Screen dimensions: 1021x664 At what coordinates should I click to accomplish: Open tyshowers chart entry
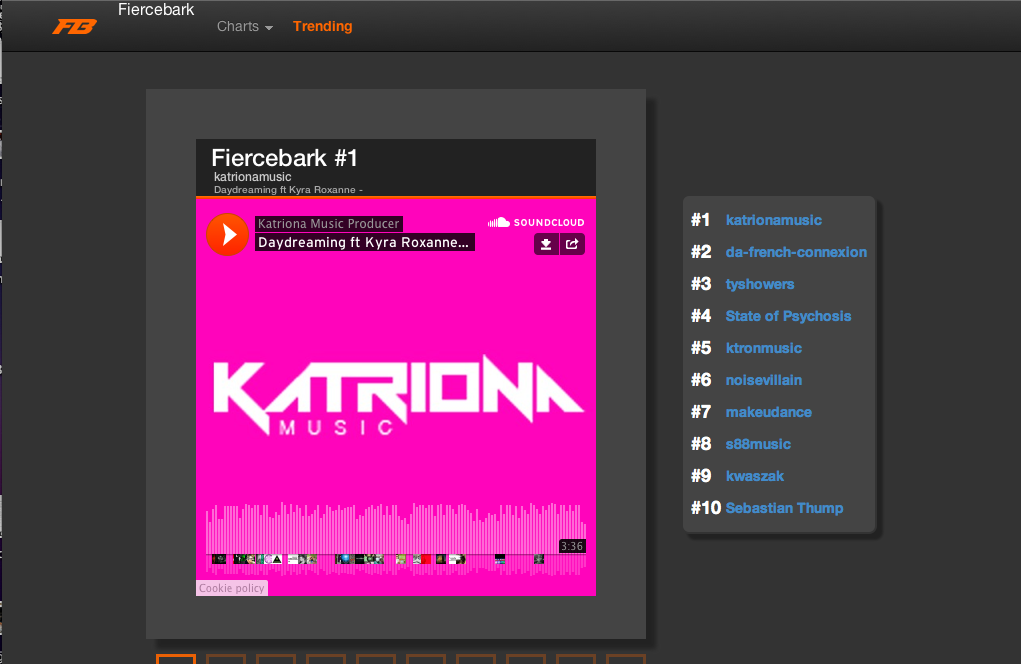tap(760, 284)
